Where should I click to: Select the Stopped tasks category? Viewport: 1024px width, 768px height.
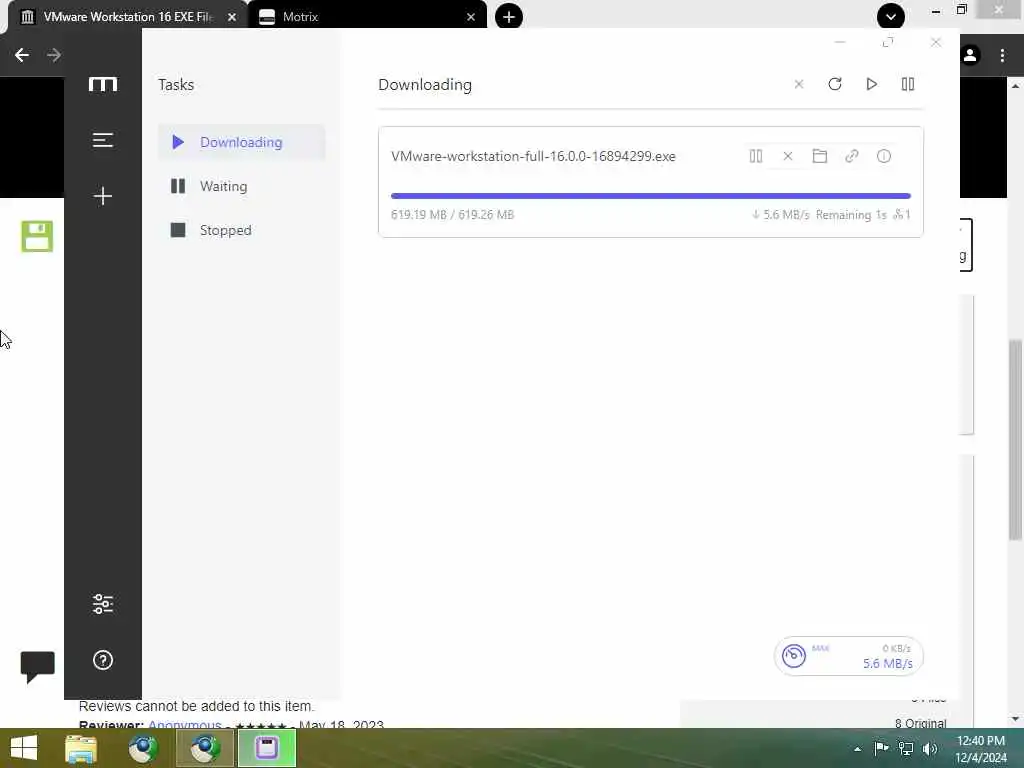(242, 230)
